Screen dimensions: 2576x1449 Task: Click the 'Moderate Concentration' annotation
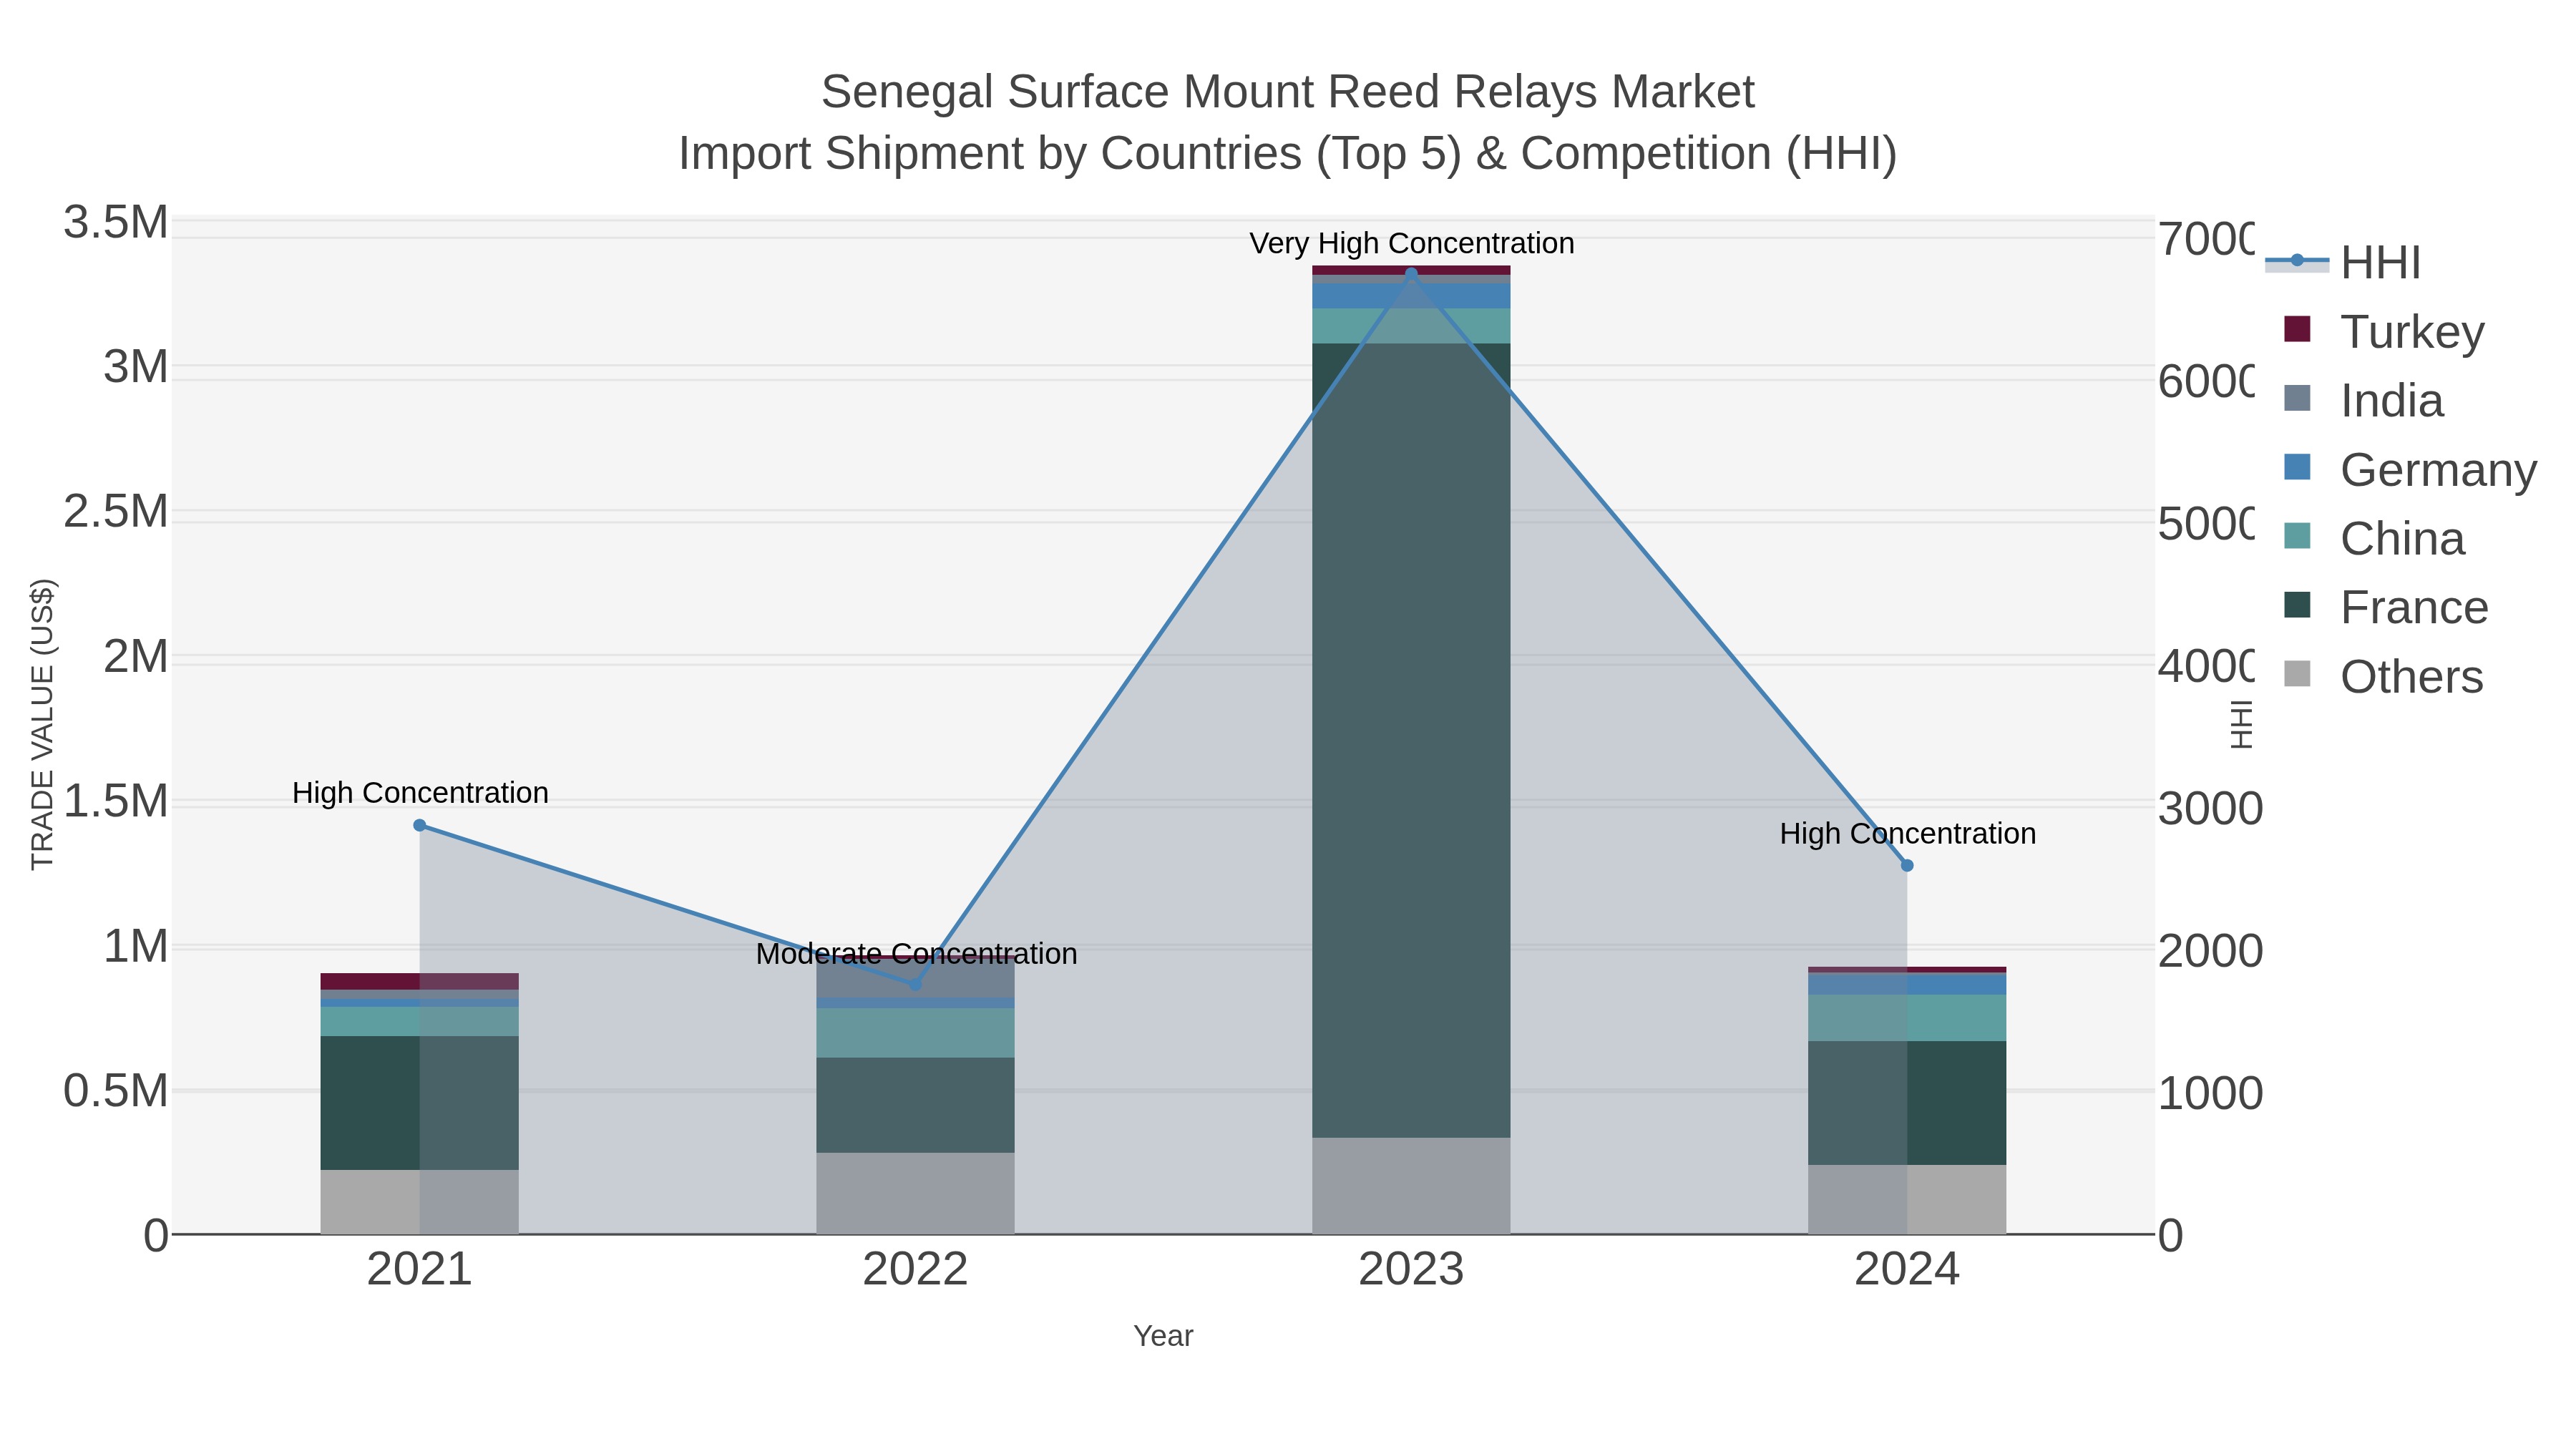click(x=916, y=954)
